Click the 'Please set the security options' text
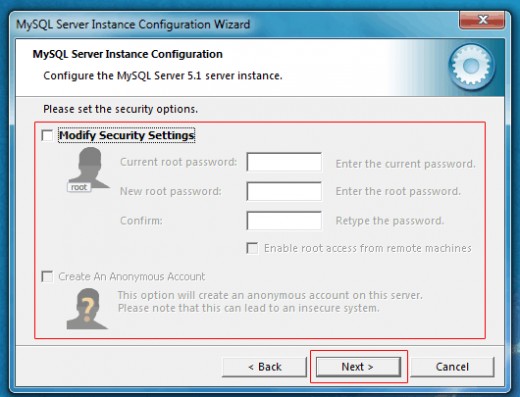This screenshot has width=520, height=397. [x=120, y=109]
